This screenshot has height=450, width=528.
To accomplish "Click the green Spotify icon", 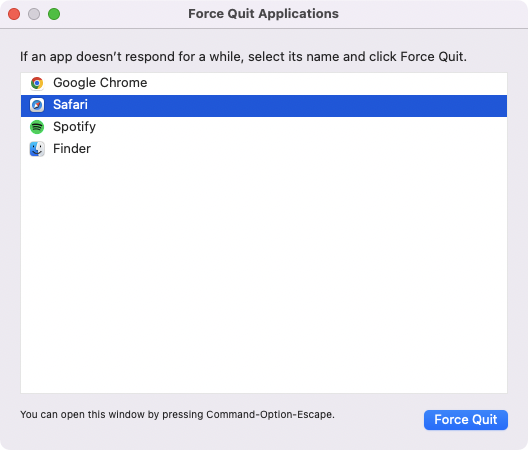I will pos(37,127).
